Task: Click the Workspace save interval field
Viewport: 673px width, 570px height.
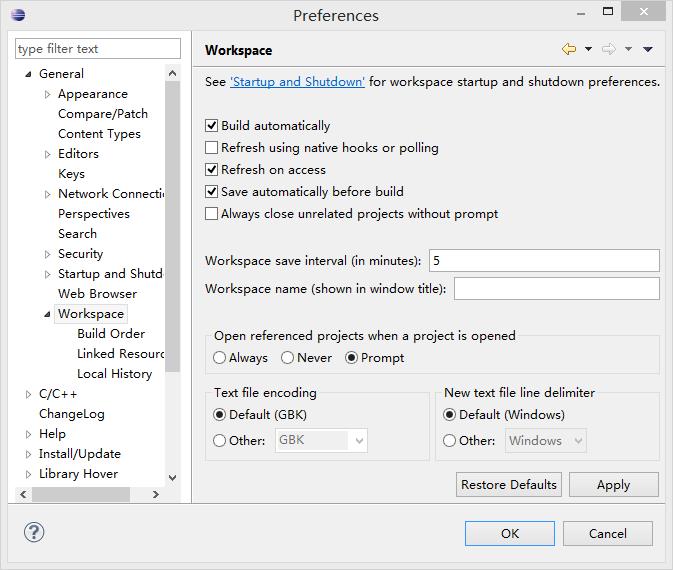Action: (544, 261)
